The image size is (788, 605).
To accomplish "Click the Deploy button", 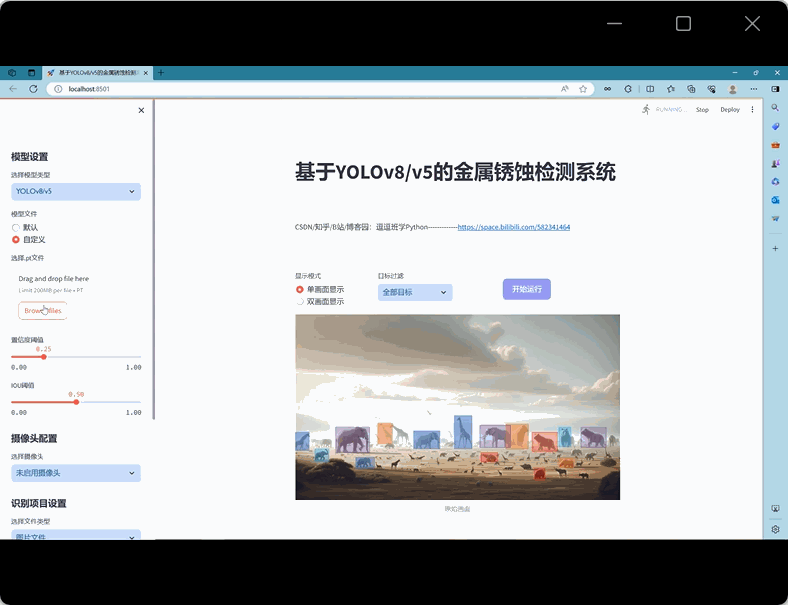I will point(730,110).
